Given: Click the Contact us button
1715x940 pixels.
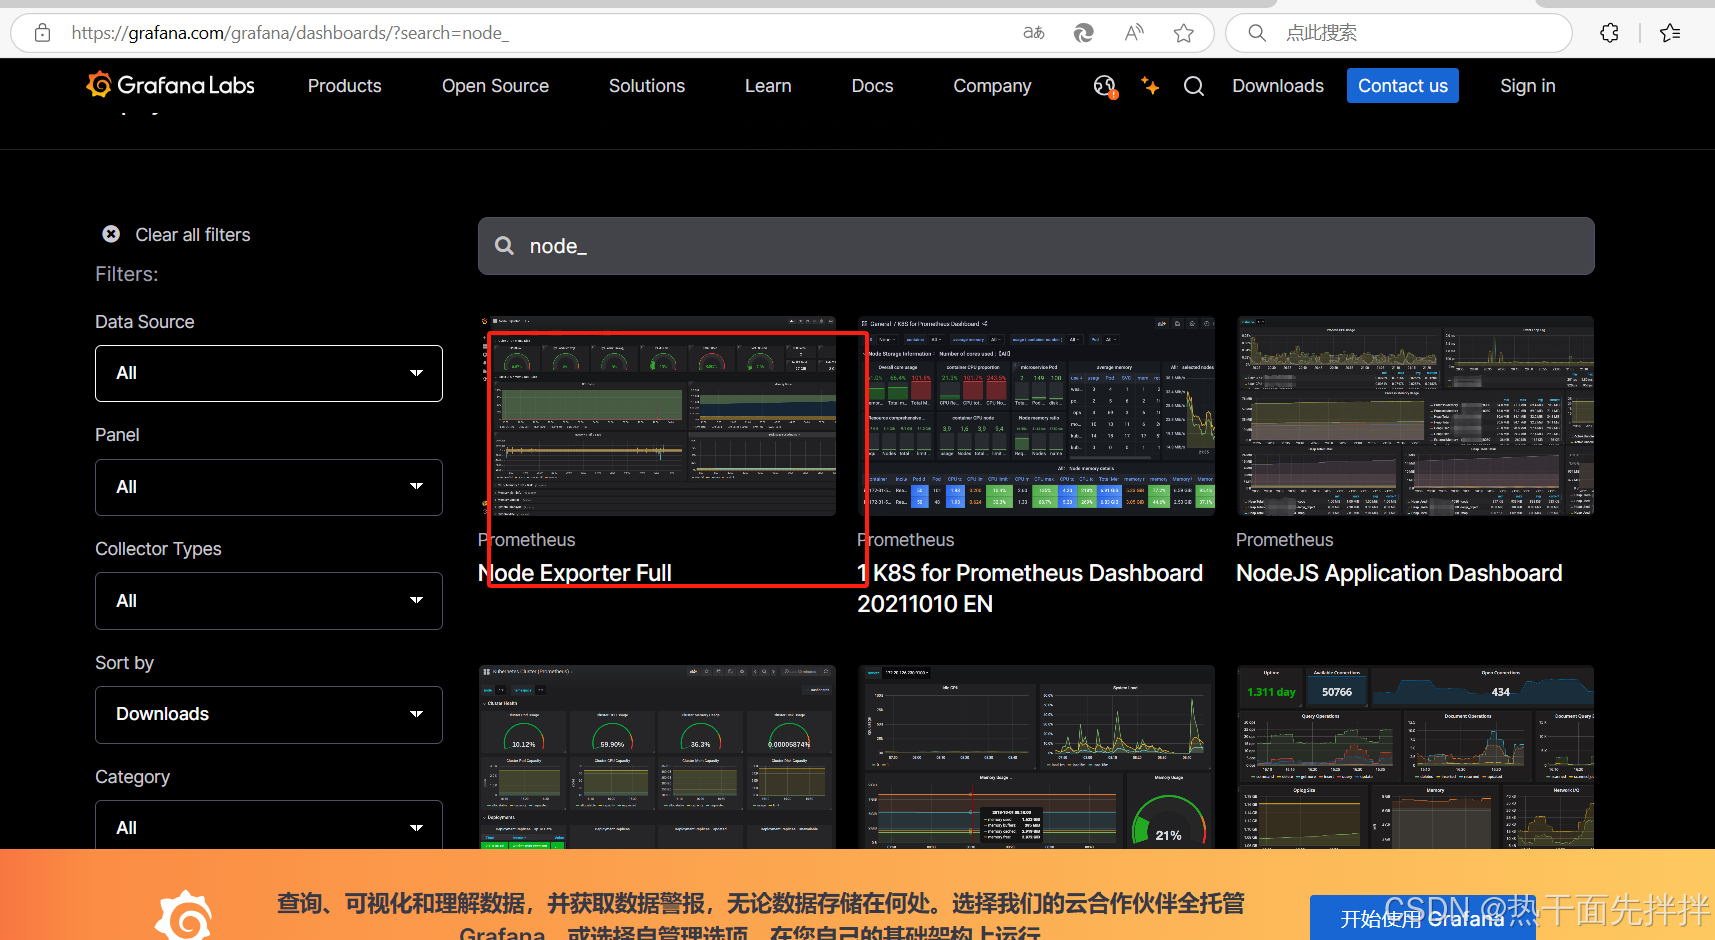Looking at the screenshot, I should tap(1403, 86).
